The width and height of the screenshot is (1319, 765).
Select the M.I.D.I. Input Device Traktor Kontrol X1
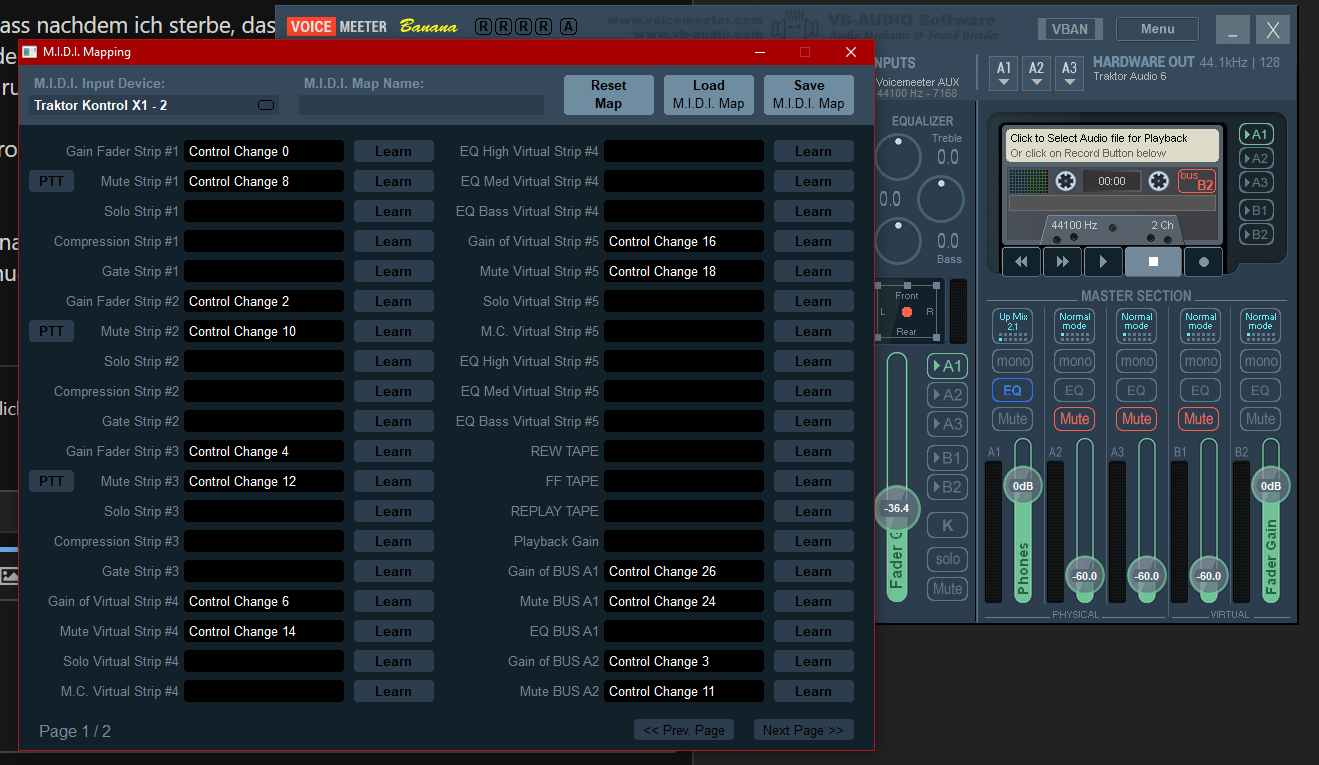tap(154, 105)
